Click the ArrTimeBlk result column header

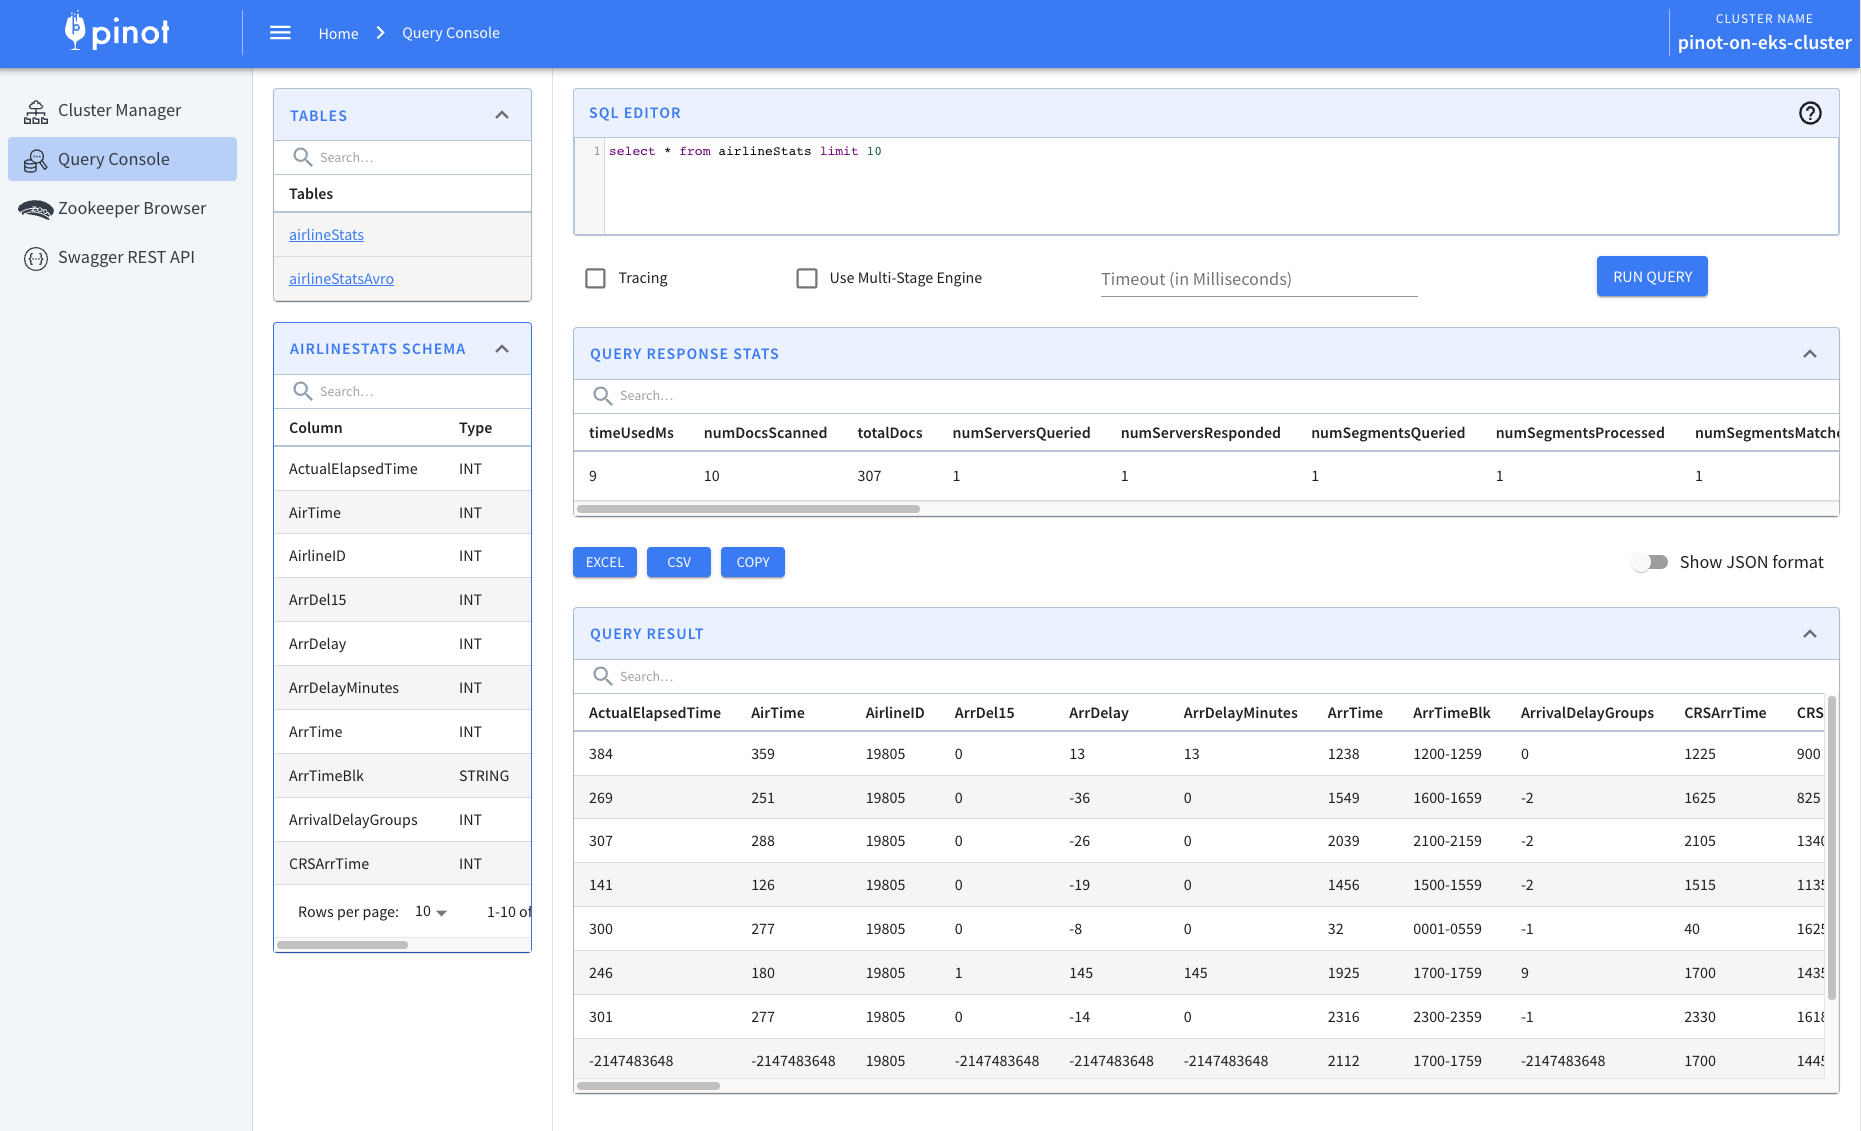click(1451, 713)
